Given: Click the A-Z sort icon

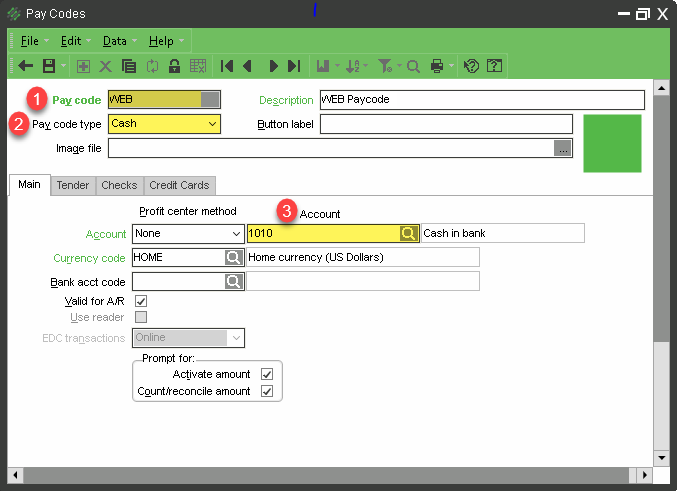Looking at the screenshot, I should [352, 66].
